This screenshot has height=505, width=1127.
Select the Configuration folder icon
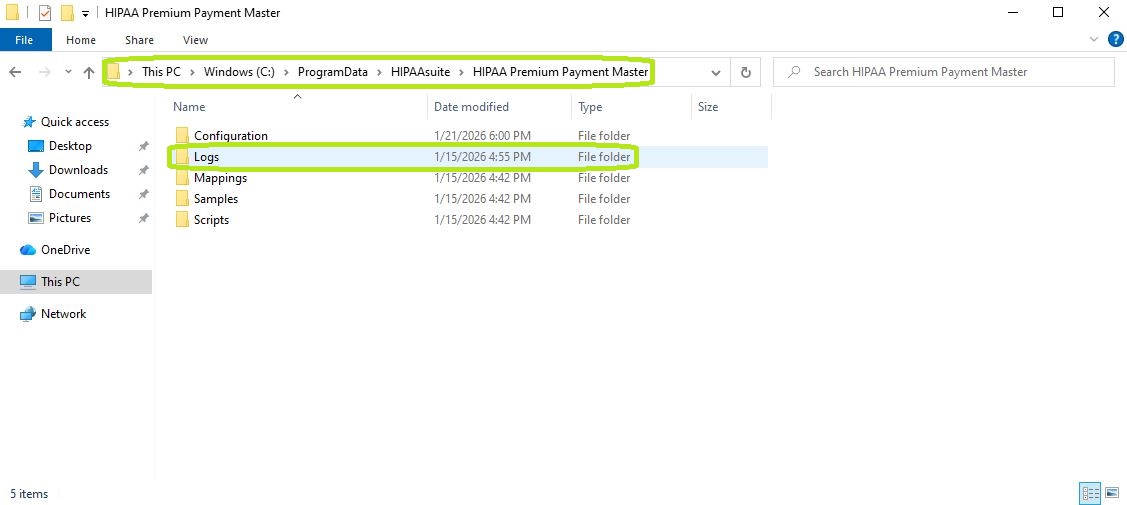click(x=182, y=135)
